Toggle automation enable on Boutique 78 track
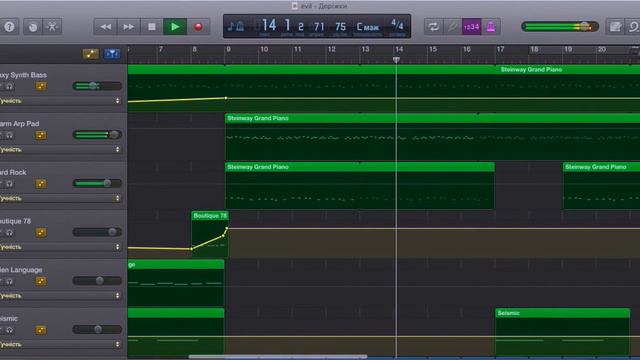Image resolution: width=640 pixels, height=360 pixels. [41, 233]
